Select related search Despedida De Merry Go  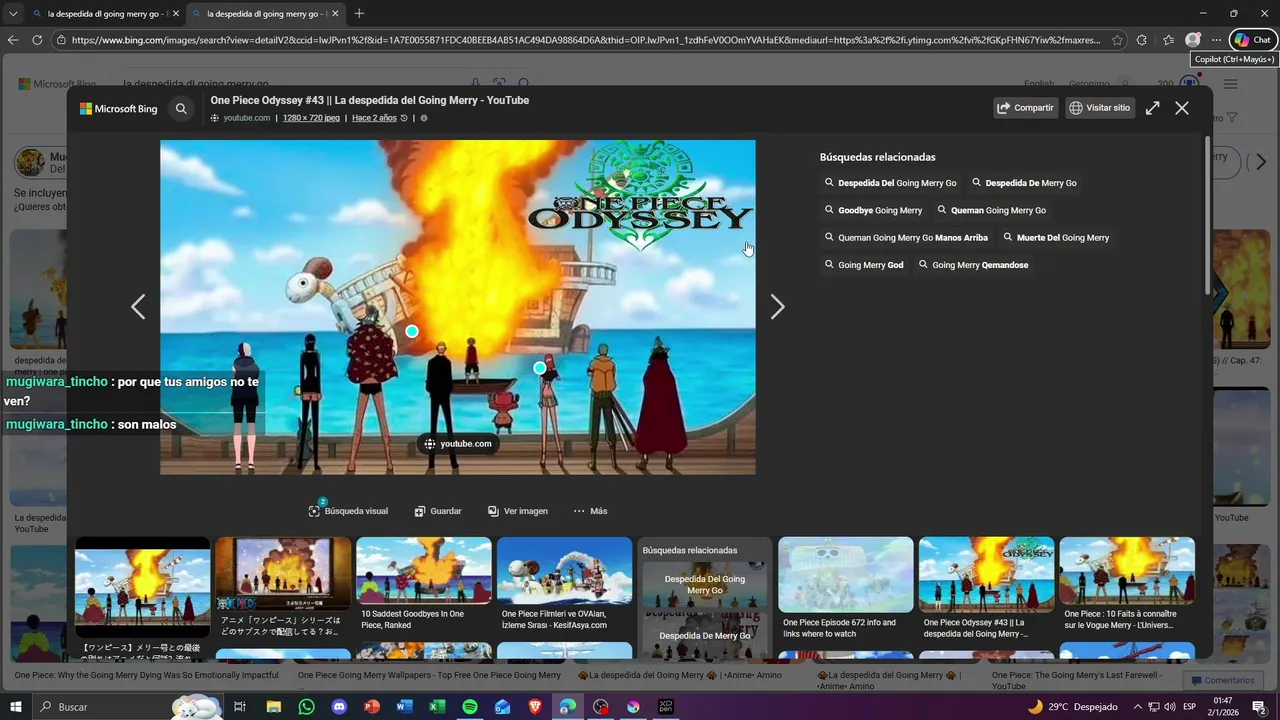[x=1024, y=183]
